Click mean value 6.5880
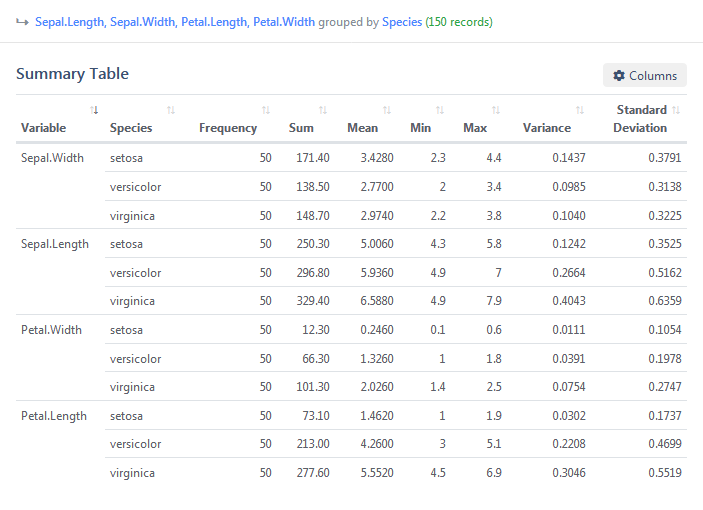Viewport: 703px width, 510px height. click(377, 301)
